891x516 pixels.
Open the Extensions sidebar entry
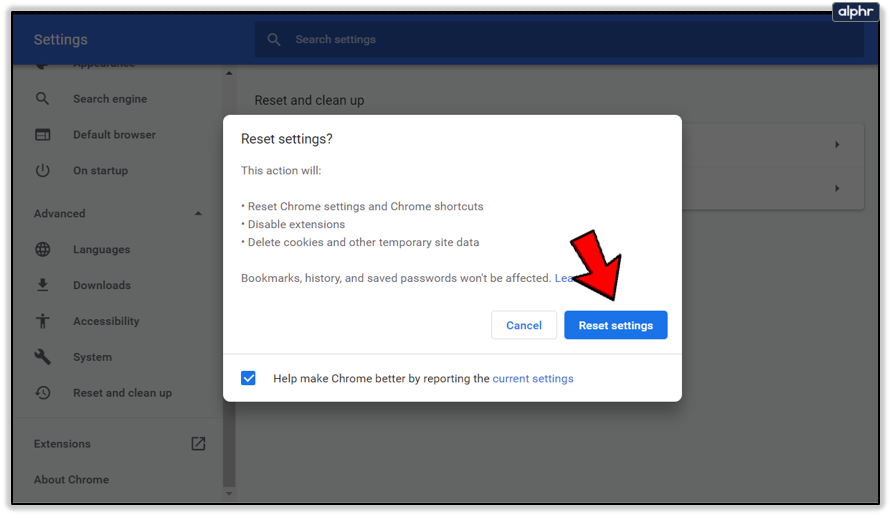coord(62,444)
